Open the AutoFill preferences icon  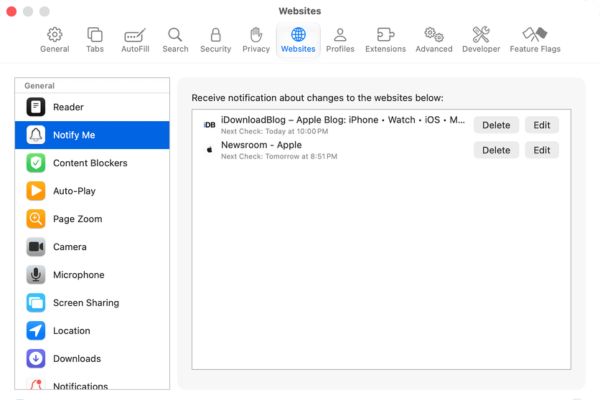[x=135, y=35]
